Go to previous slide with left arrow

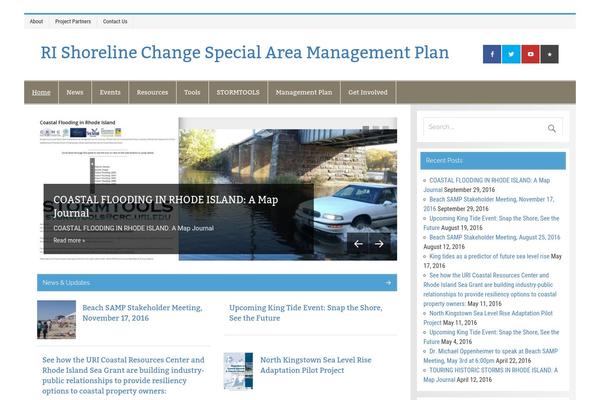pyautogui.click(x=359, y=243)
